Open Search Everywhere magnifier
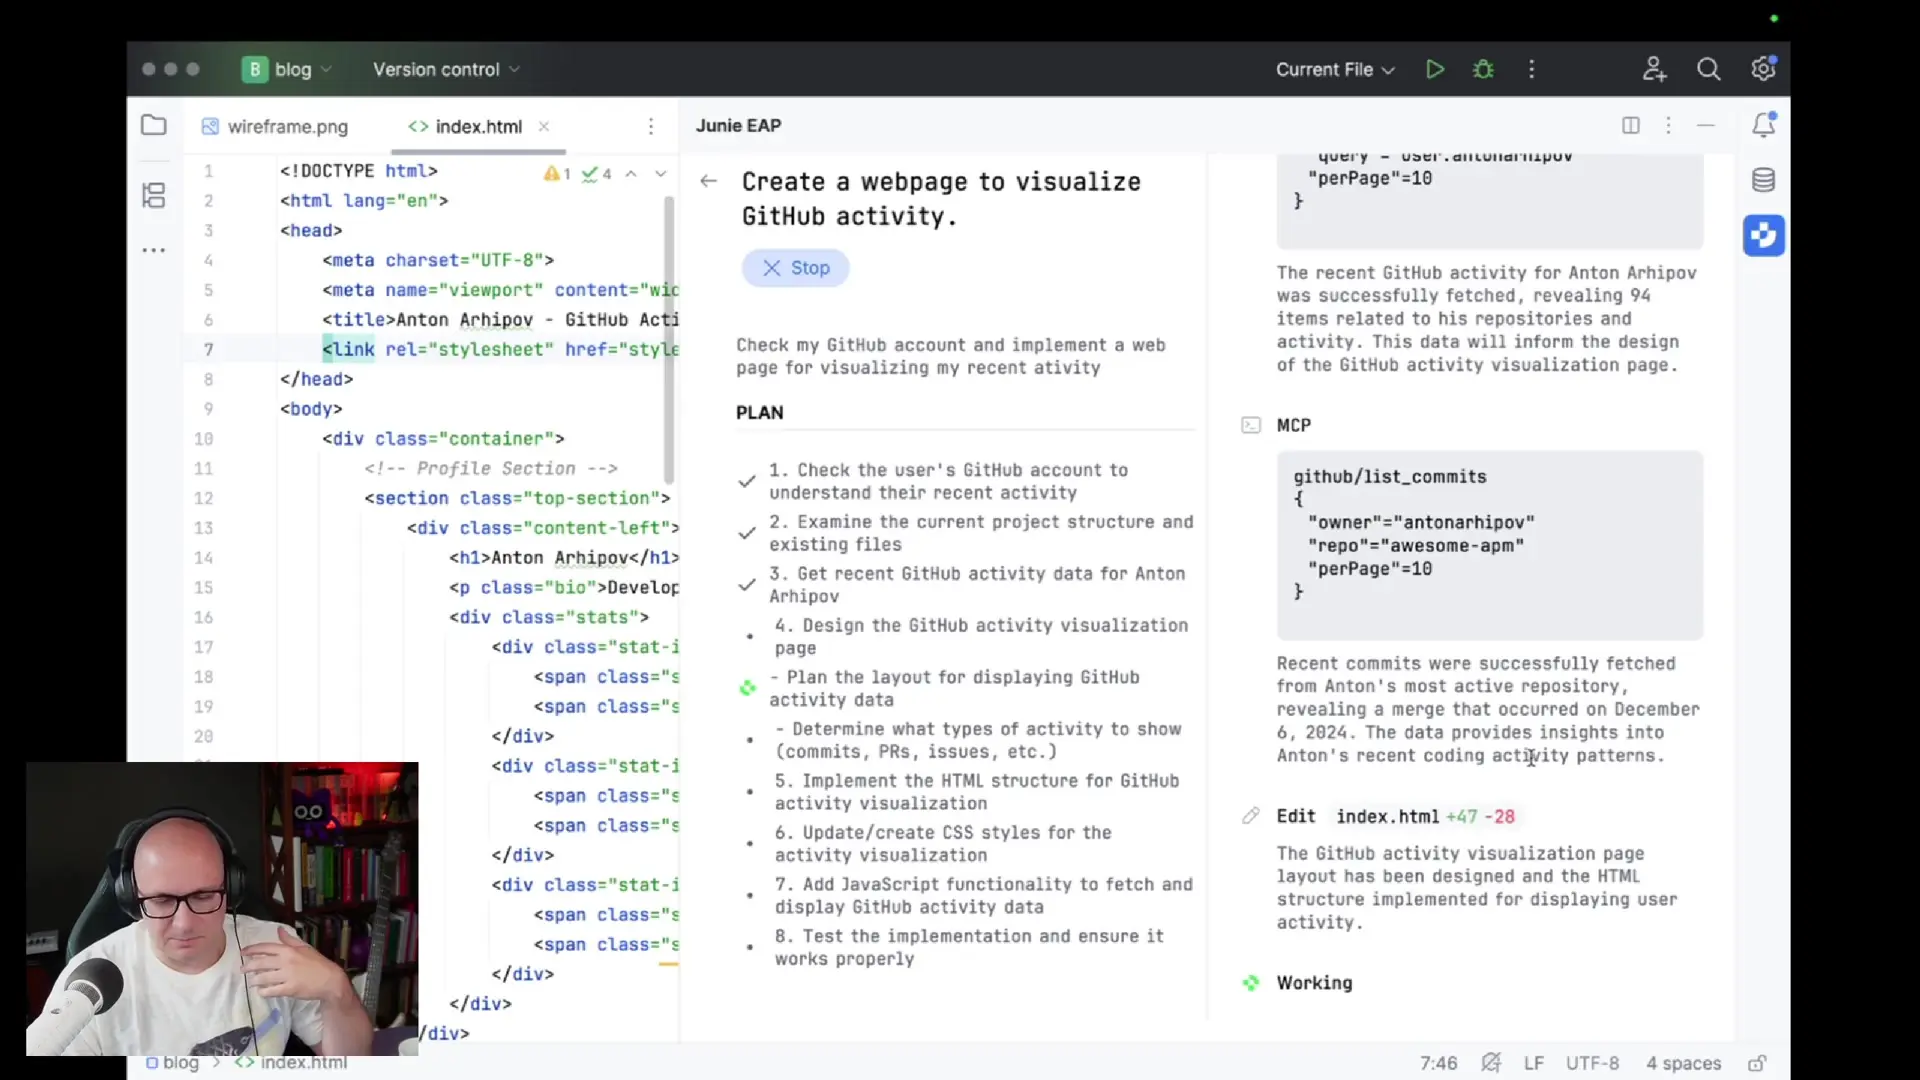 (1708, 69)
